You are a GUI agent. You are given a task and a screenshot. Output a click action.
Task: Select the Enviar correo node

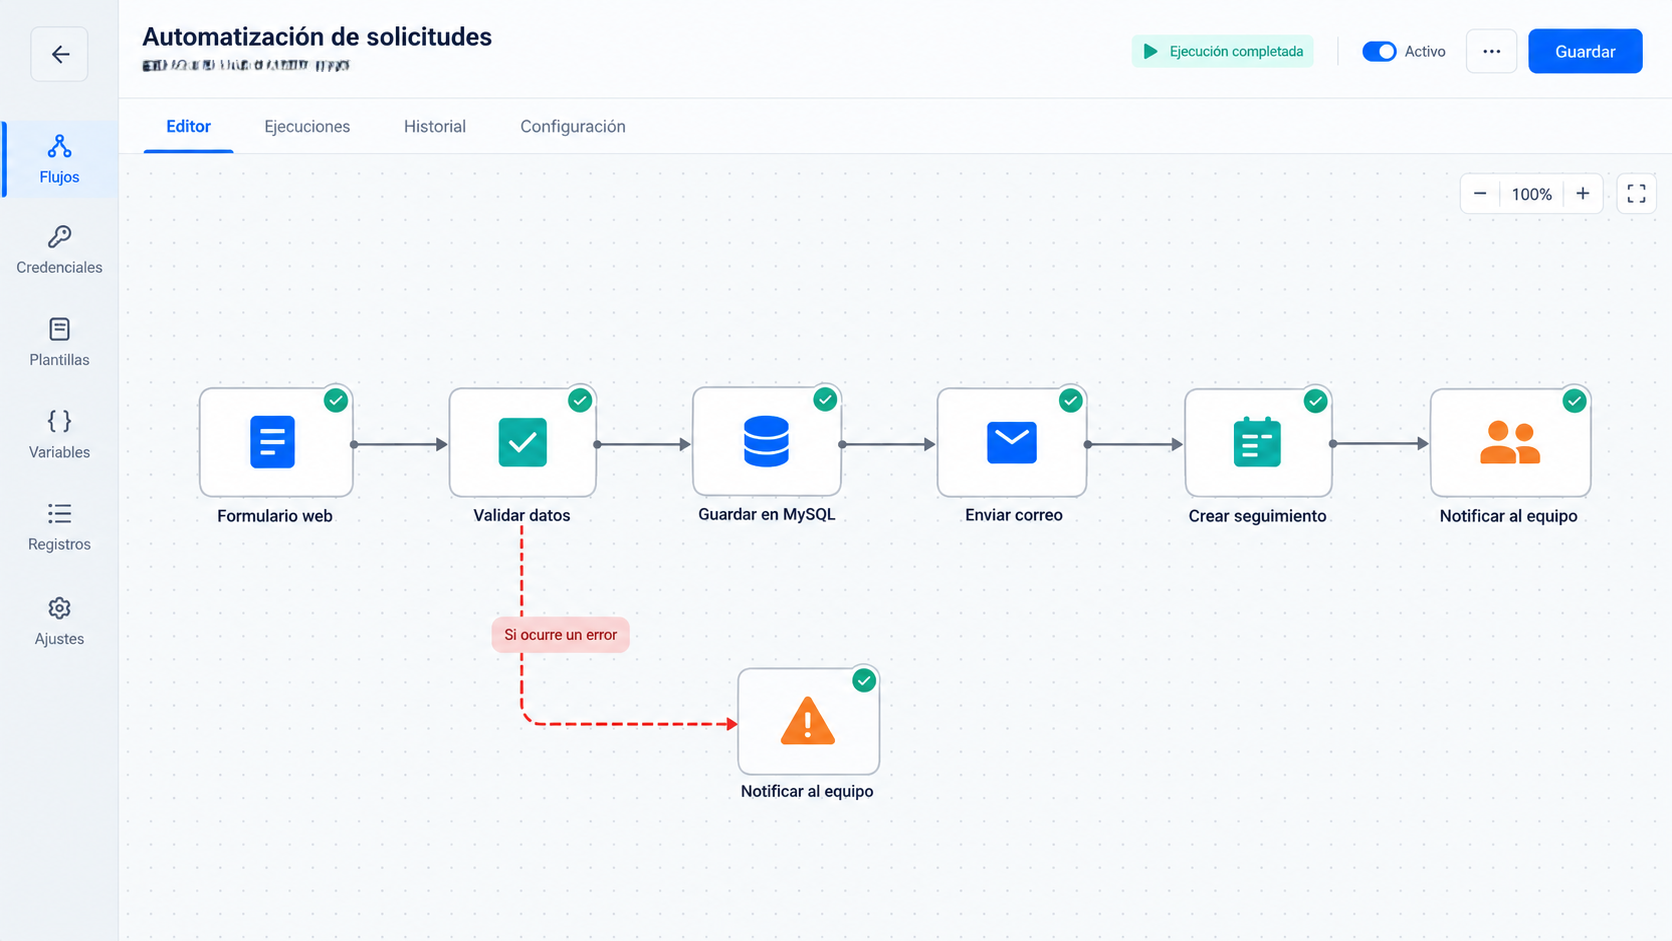[x=1012, y=442]
